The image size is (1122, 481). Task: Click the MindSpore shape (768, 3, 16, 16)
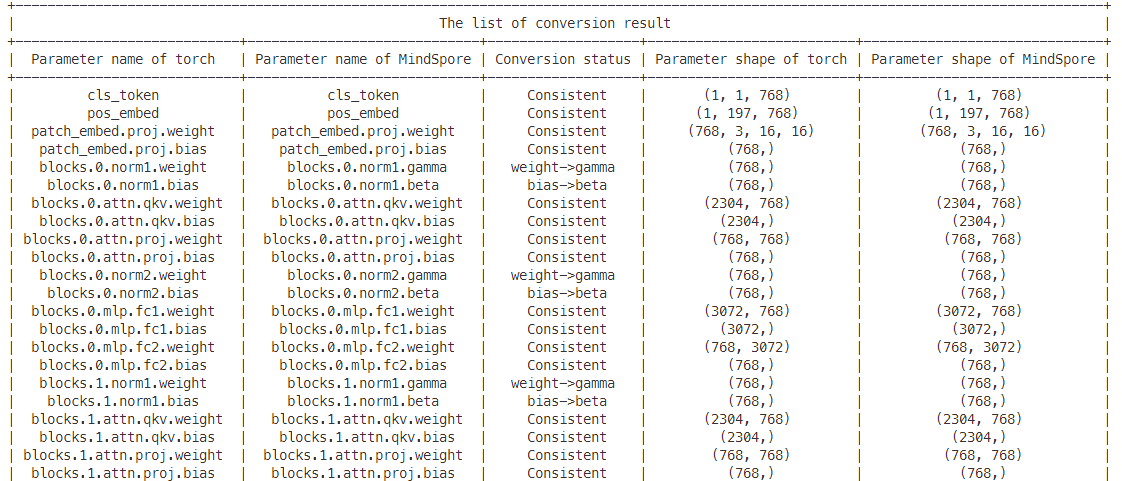[x=983, y=131]
